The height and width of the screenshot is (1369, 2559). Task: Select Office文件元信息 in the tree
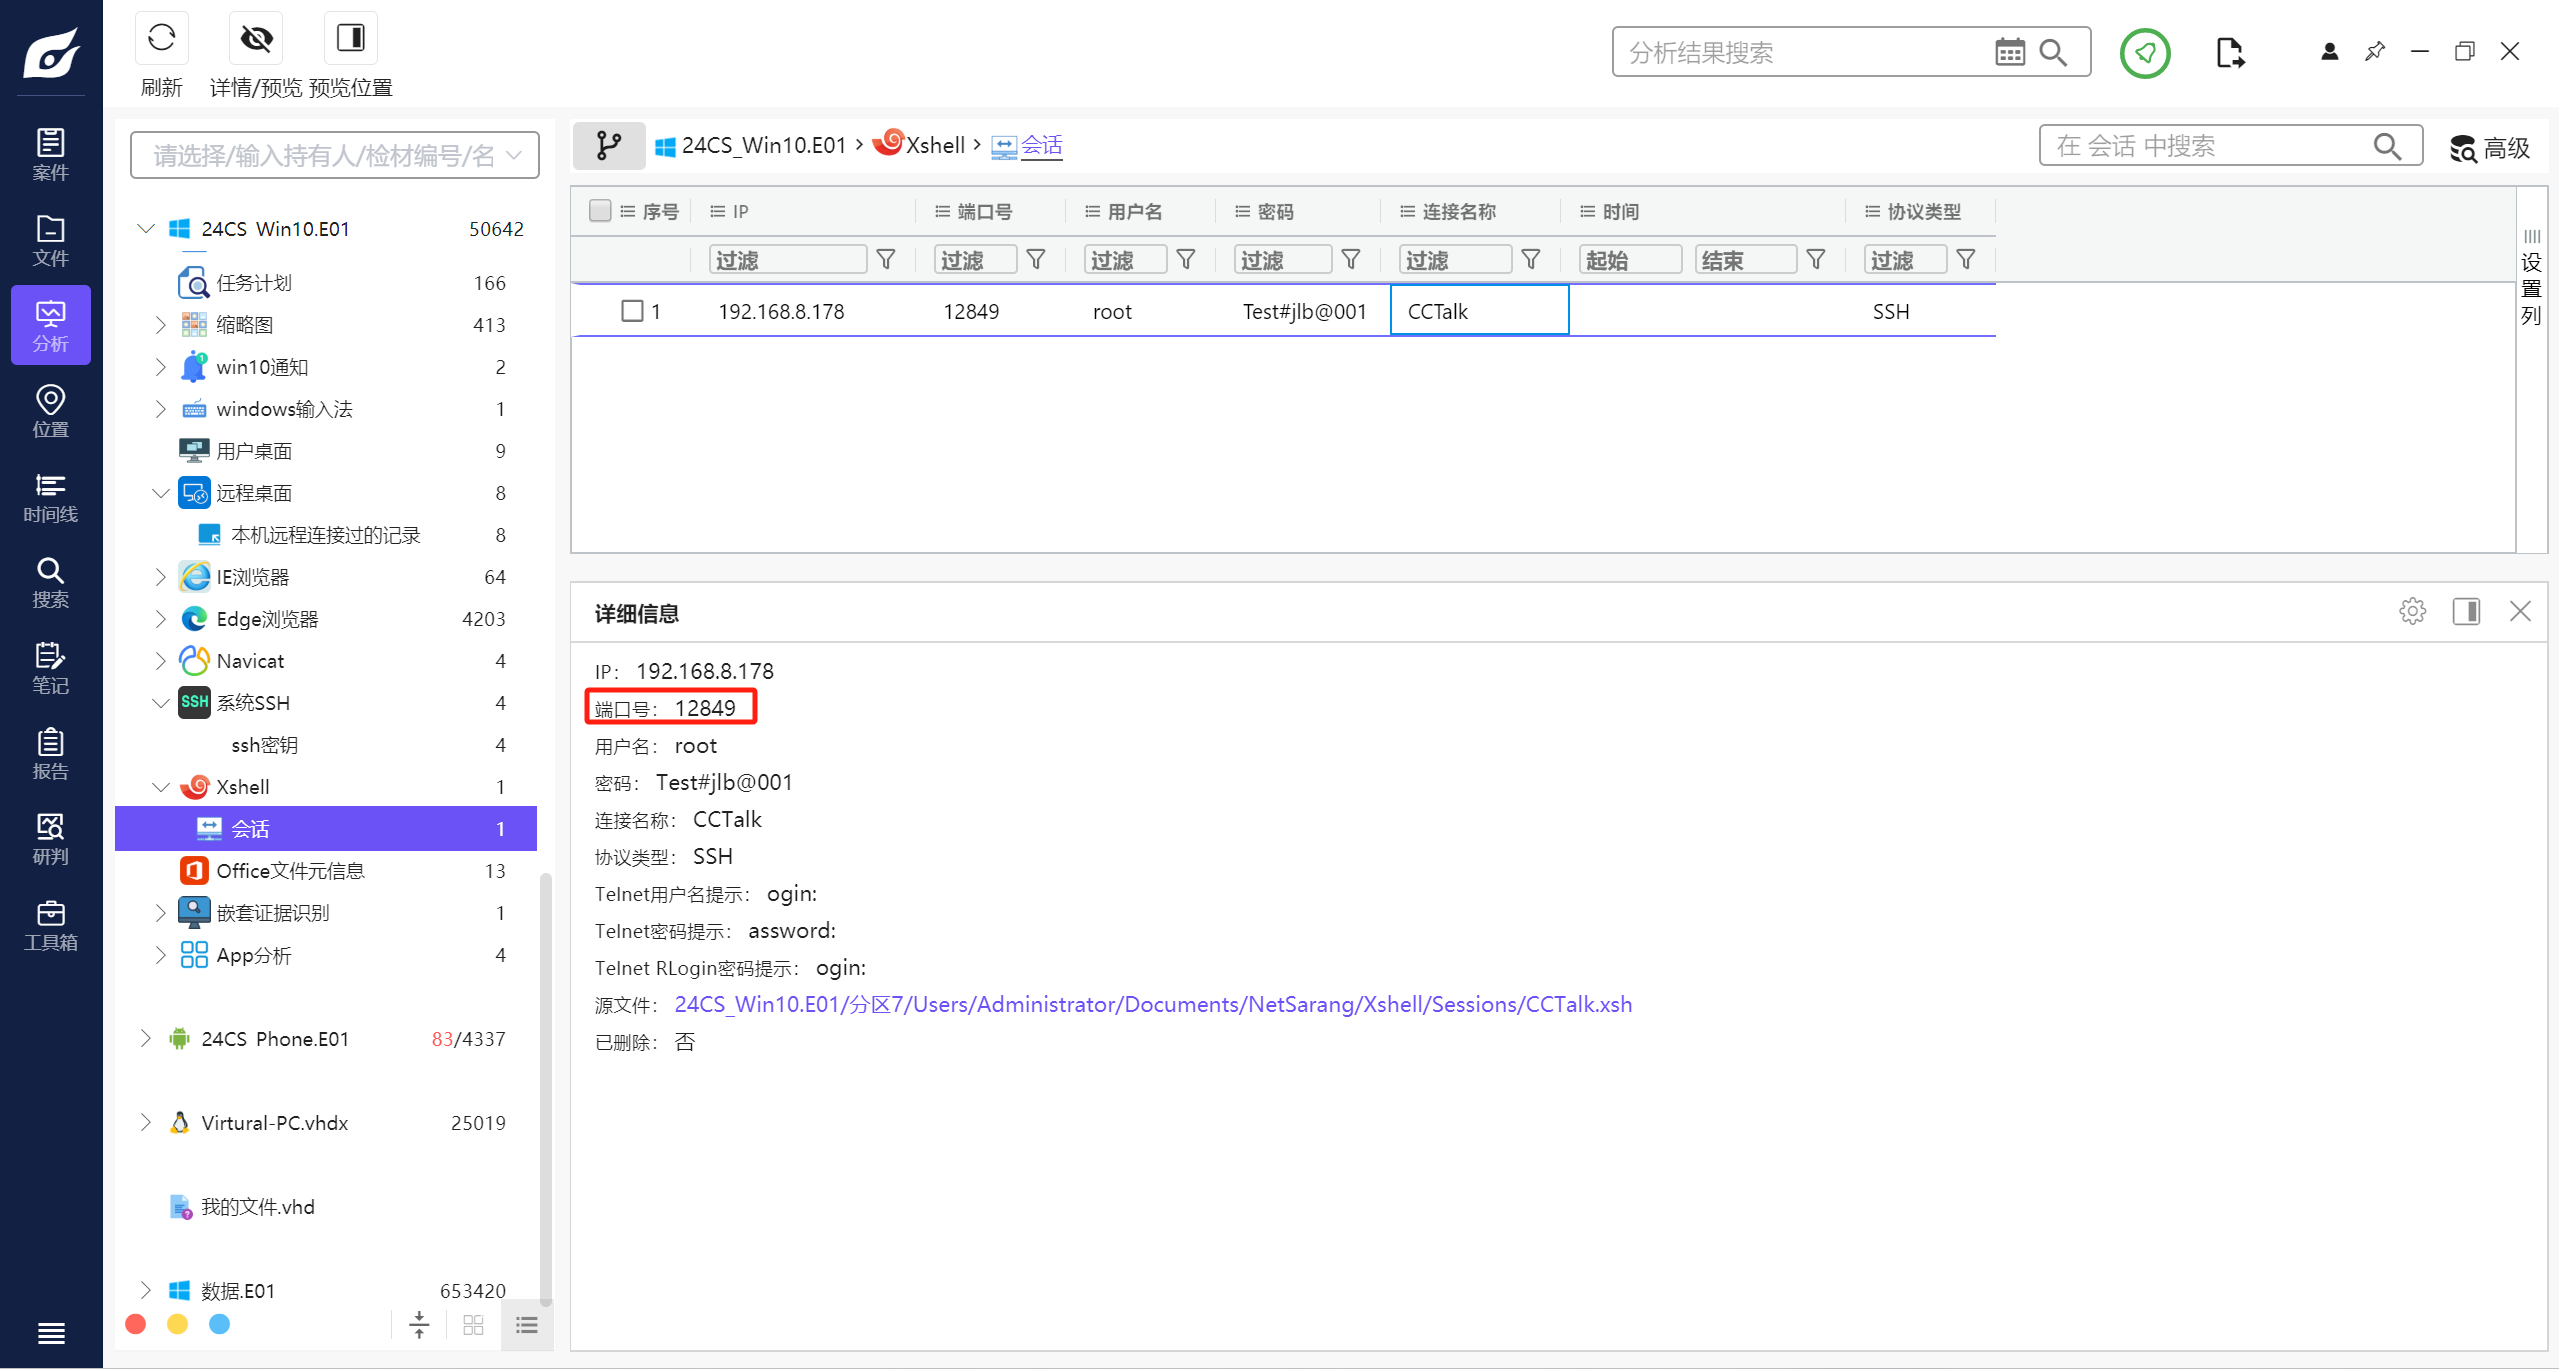(290, 871)
